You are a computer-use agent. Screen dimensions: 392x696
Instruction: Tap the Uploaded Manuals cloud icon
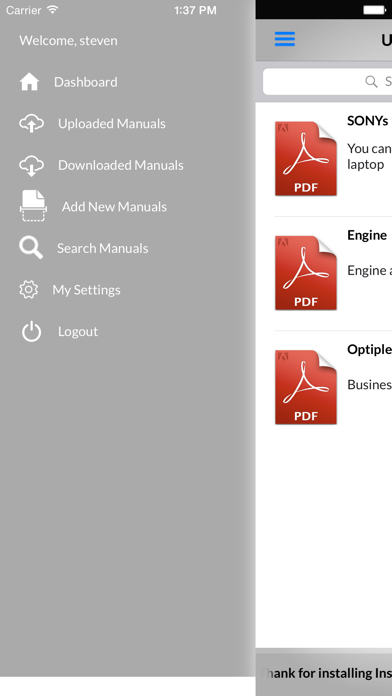[31, 123]
